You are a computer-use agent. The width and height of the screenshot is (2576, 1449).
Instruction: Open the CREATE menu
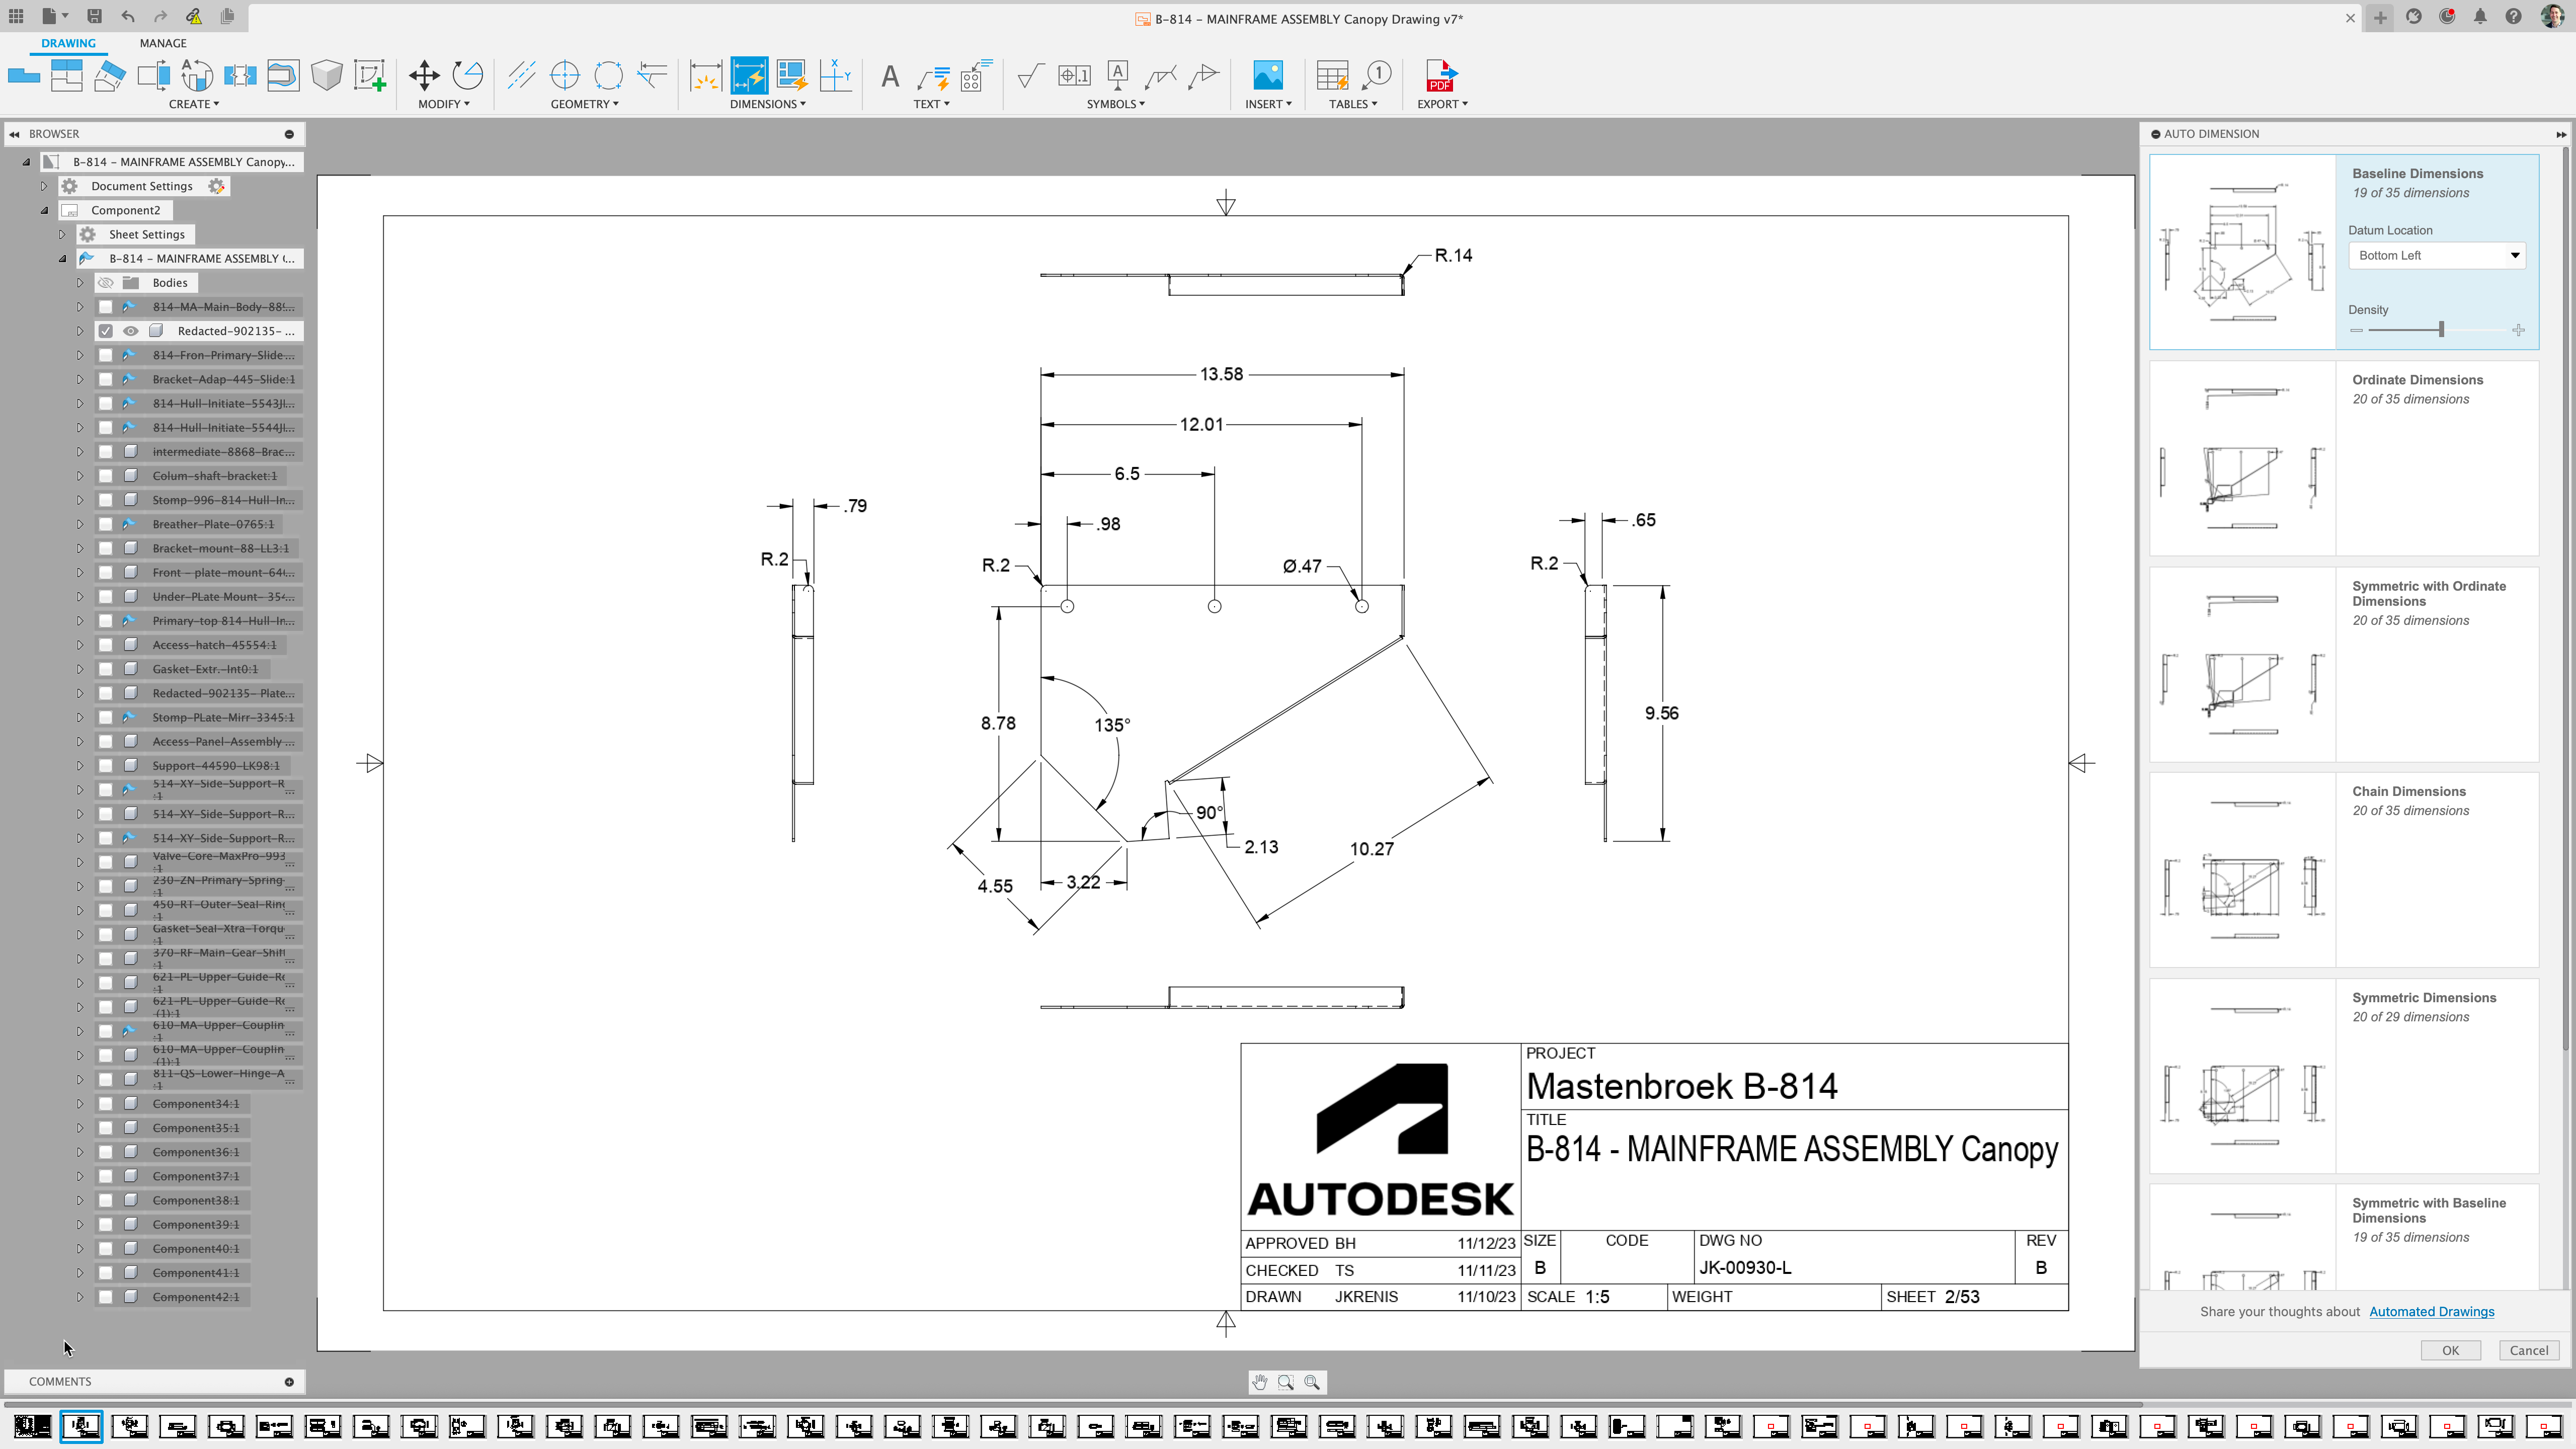point(193,104)
